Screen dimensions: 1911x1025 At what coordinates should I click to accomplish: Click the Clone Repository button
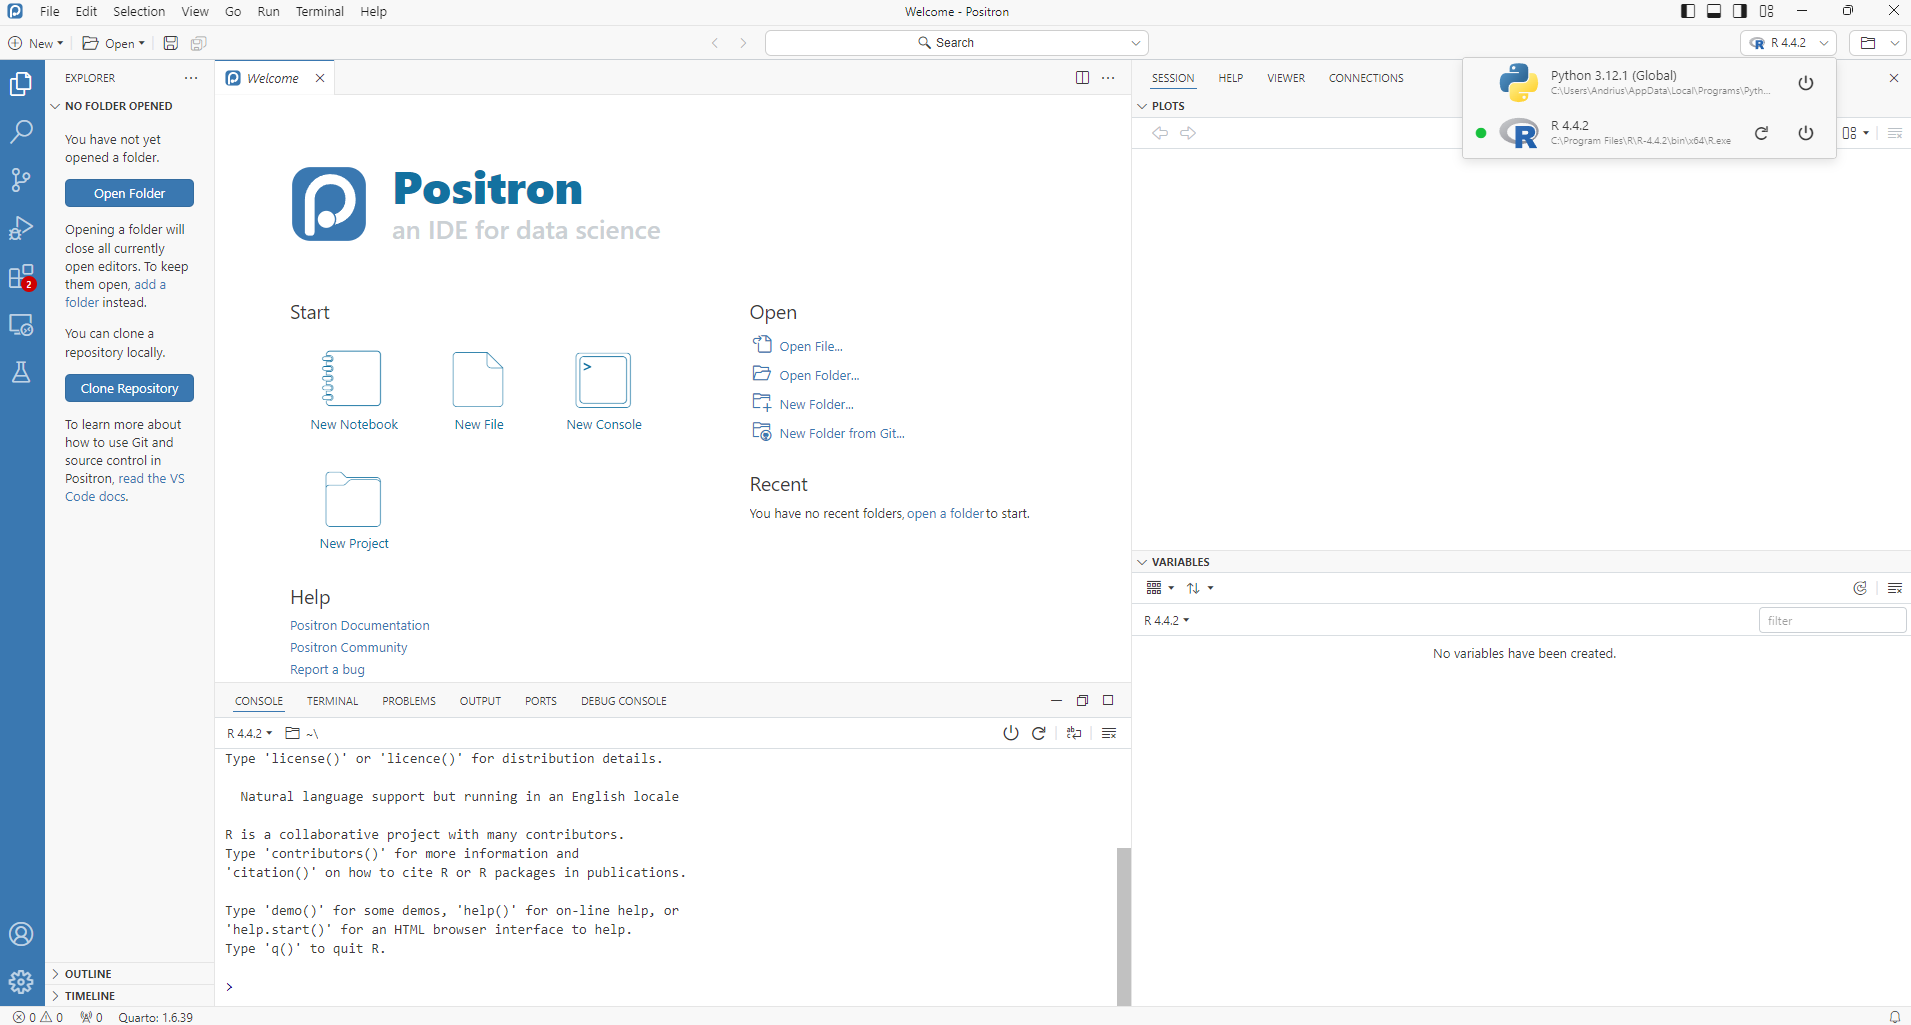[x=129, y=388]
